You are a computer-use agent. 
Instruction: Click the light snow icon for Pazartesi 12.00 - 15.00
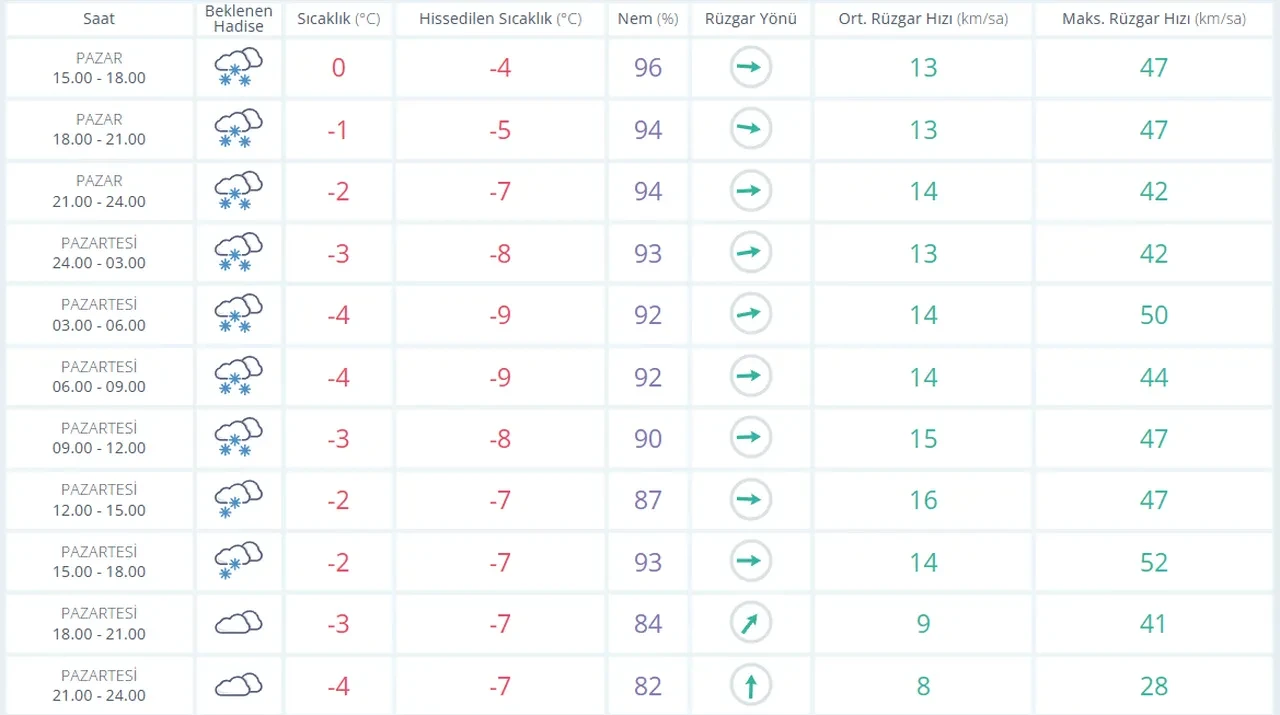click(x=238, y=500)
